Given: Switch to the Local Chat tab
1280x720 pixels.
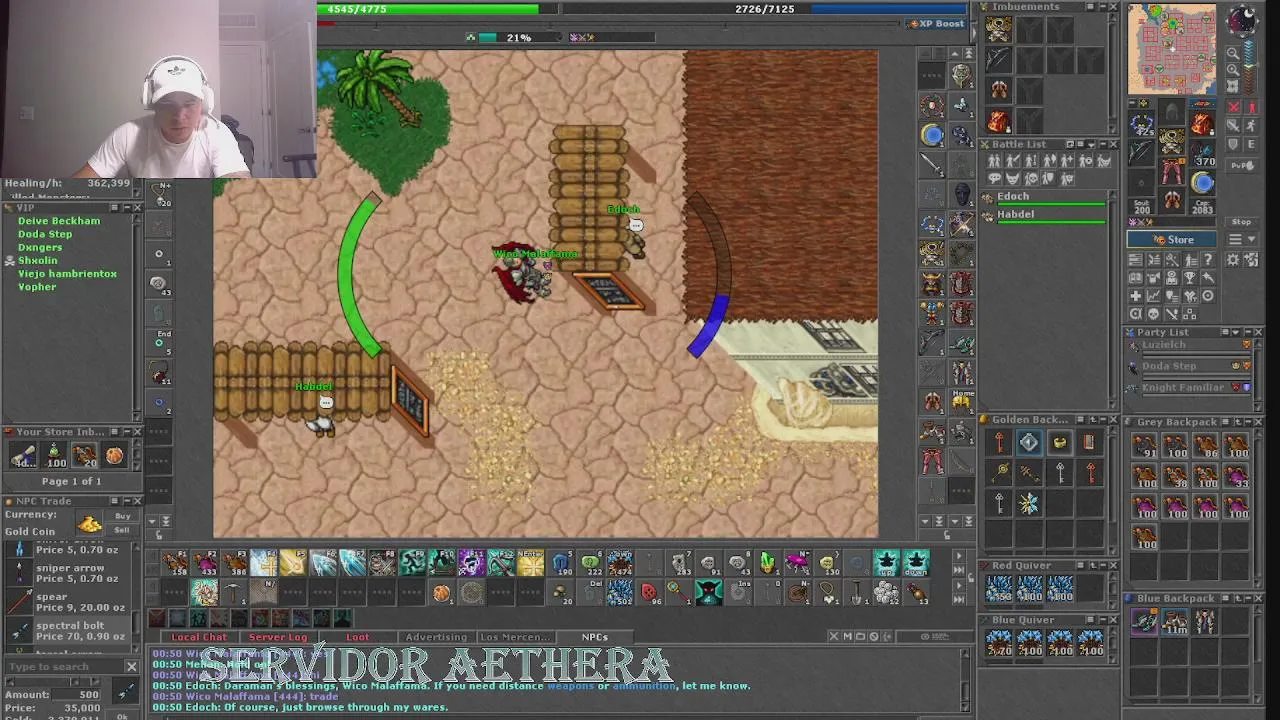Looking at the screenshot, I should [199, 637].
